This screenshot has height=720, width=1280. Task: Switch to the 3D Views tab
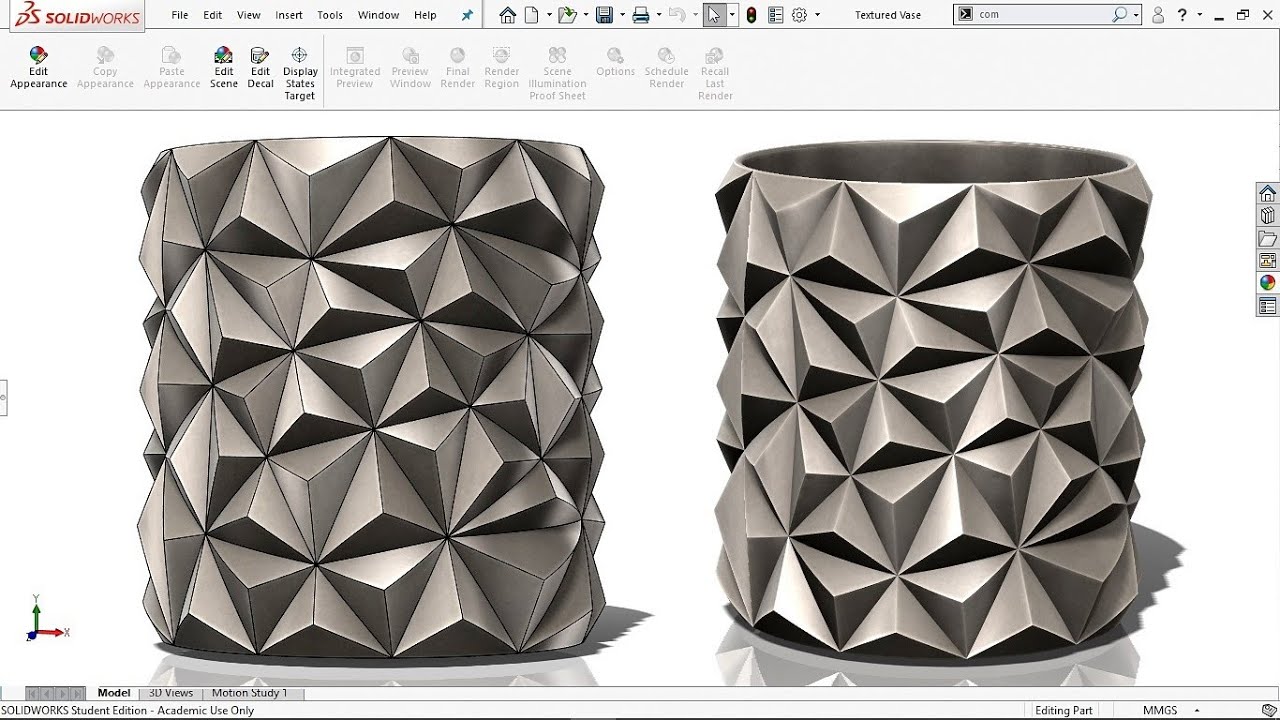coord(171,693)
